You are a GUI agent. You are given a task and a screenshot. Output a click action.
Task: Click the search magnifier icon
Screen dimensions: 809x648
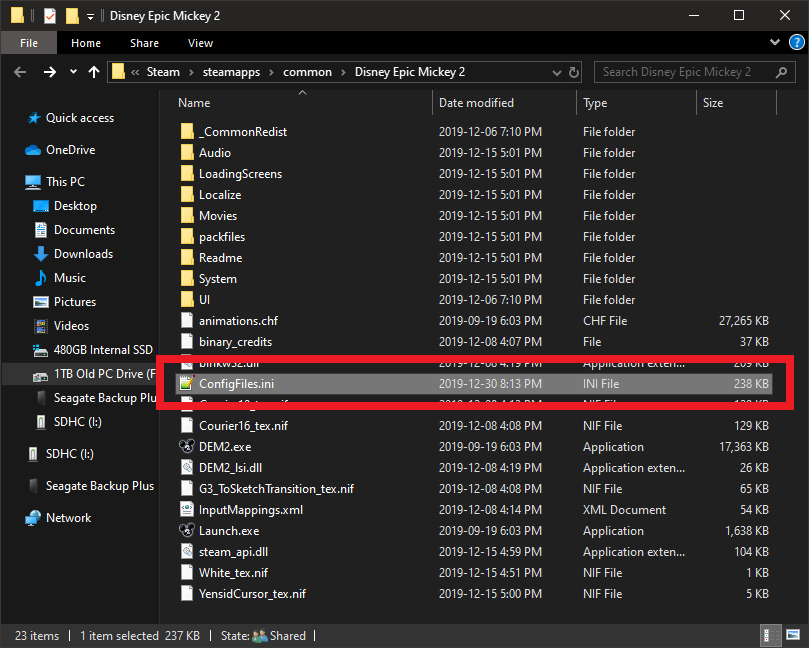pyautogui.click(x=782, y=72)
